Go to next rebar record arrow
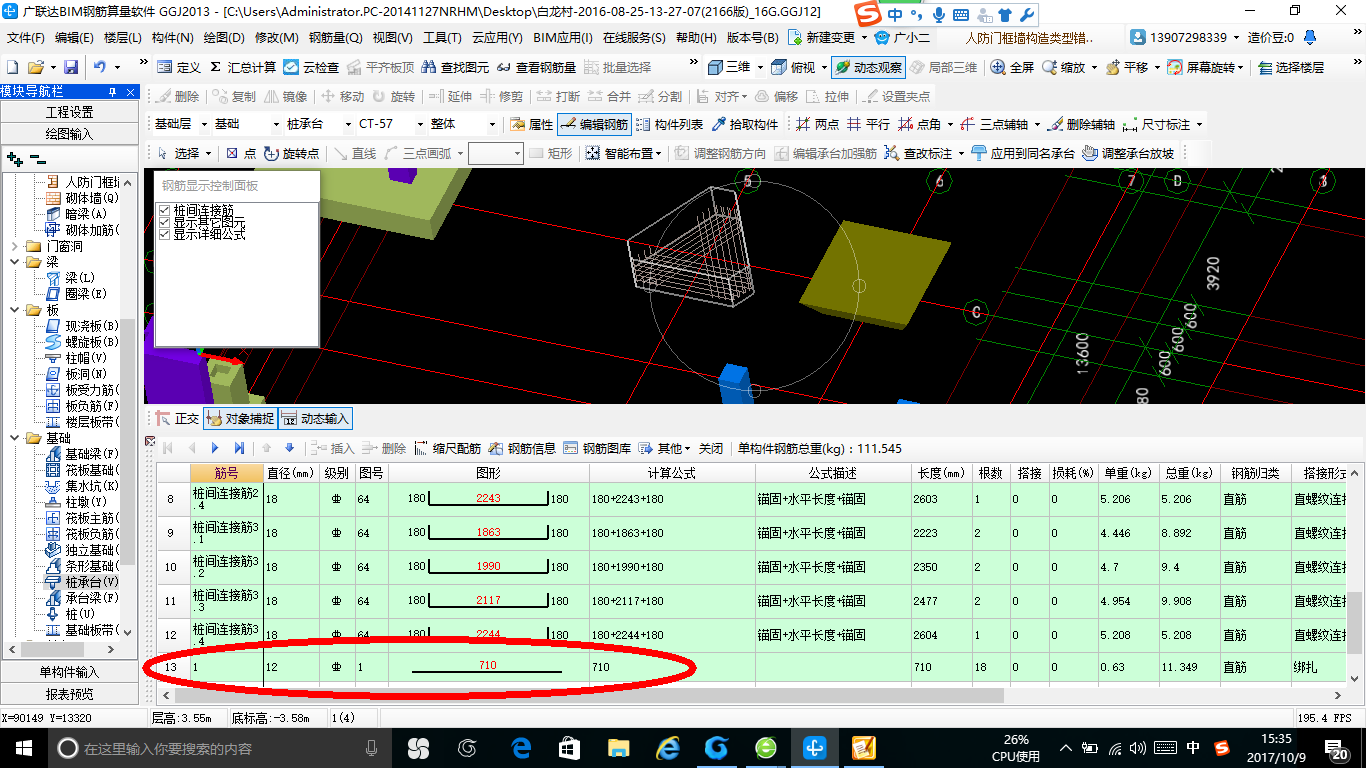Viewport: 1366px width, 768px height. [215, 448]
